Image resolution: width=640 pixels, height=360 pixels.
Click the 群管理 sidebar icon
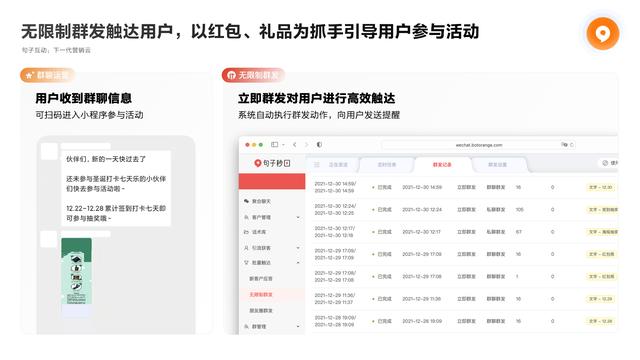(x=246, y=327)
